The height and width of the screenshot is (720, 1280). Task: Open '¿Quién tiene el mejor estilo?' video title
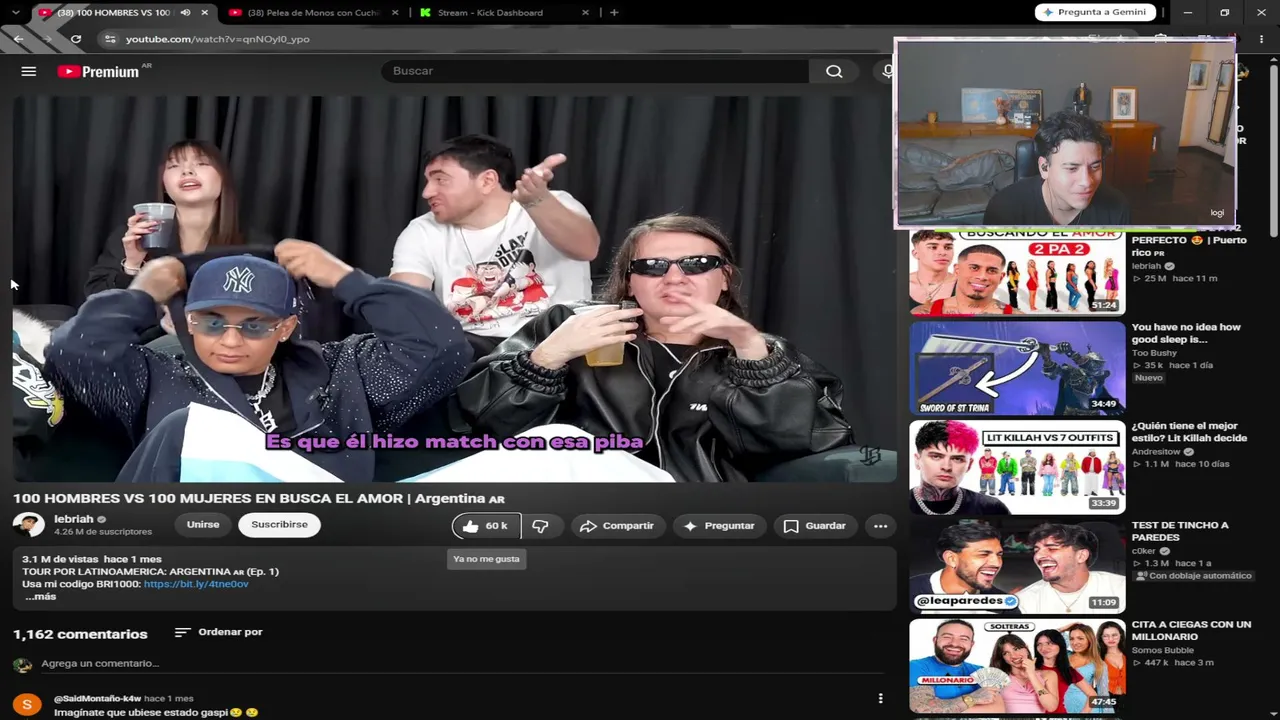[x=1189, y=432]
